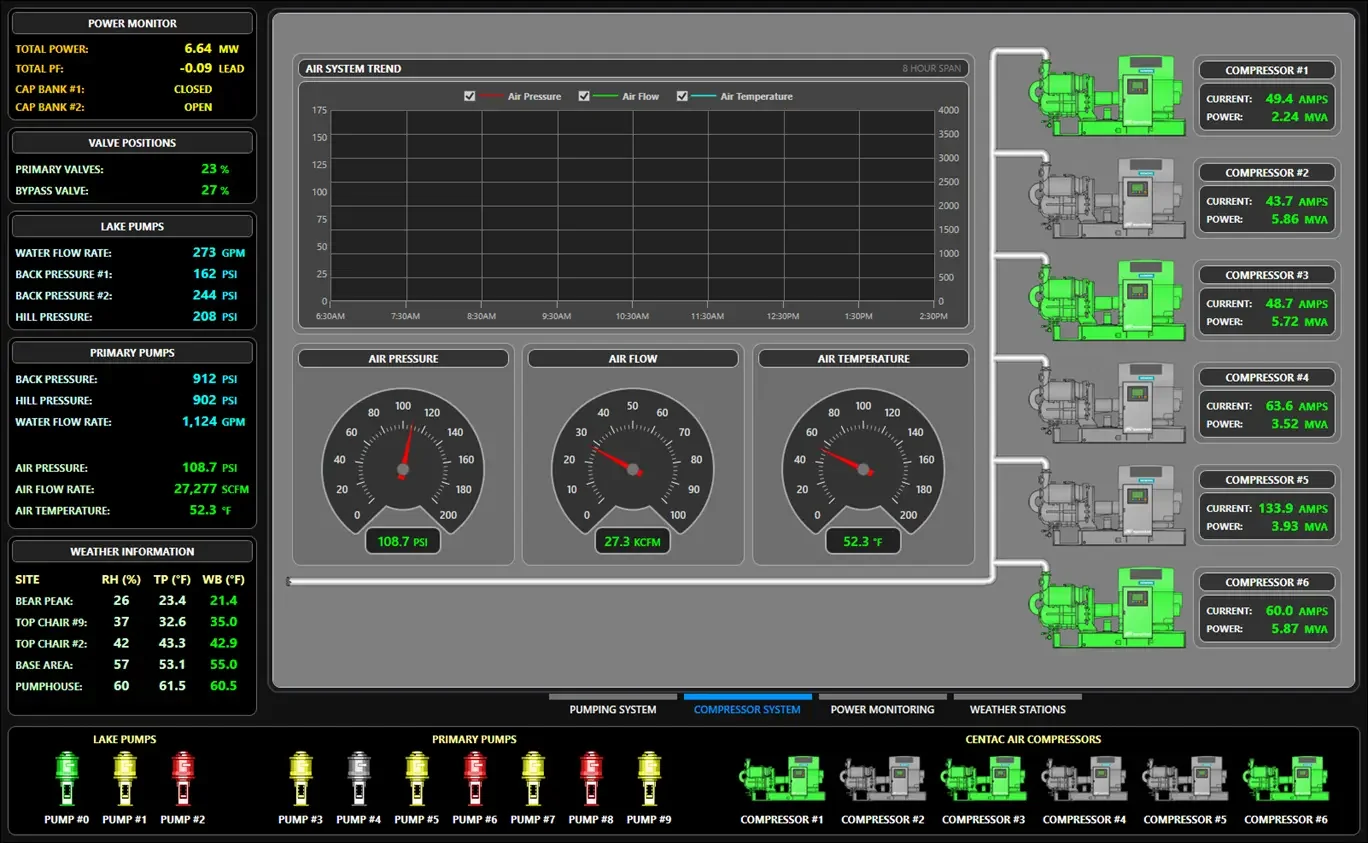
Task: Expand the Weather Information panel header
Action: point(132,550)
